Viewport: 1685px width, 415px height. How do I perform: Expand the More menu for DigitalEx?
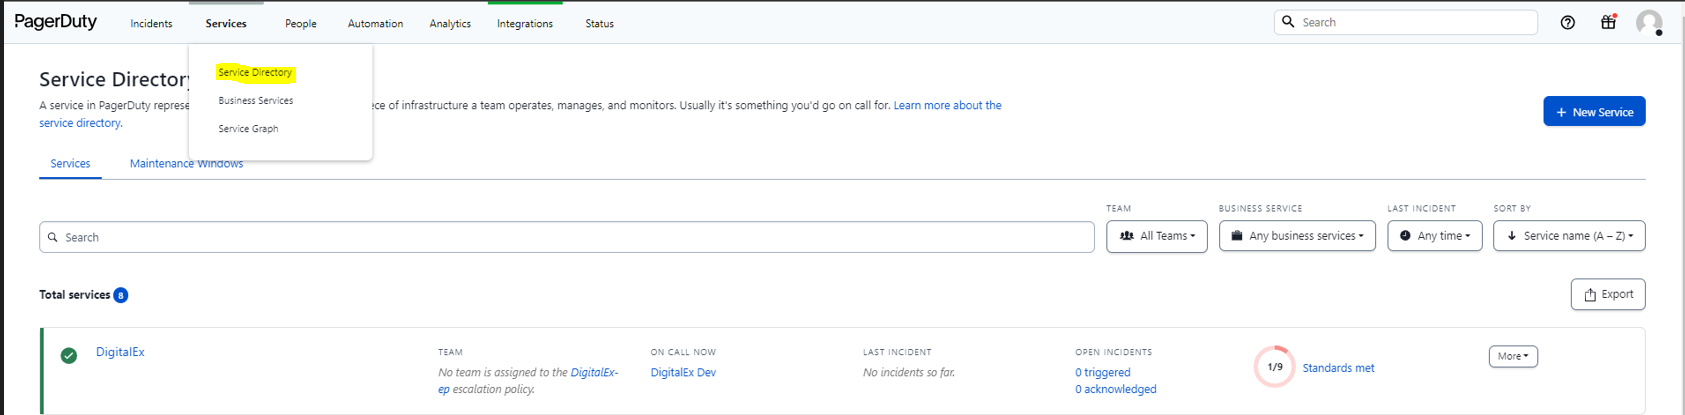[x=1512, y=356]
